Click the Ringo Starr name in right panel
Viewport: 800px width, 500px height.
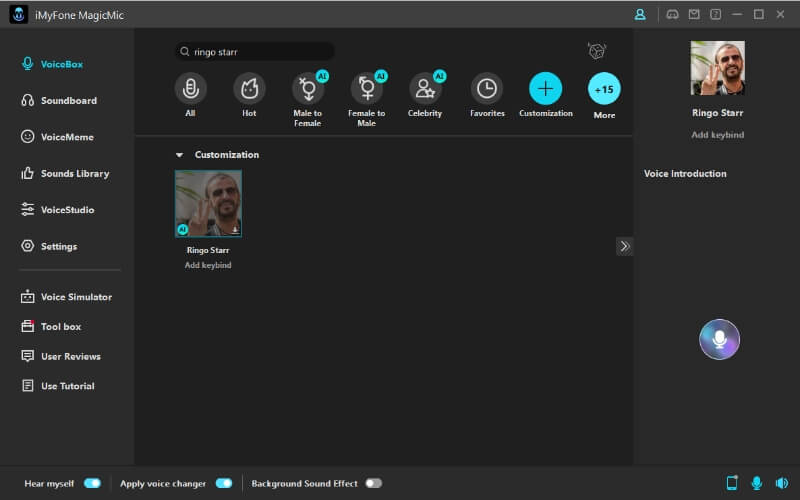click(x=717, y=113)
